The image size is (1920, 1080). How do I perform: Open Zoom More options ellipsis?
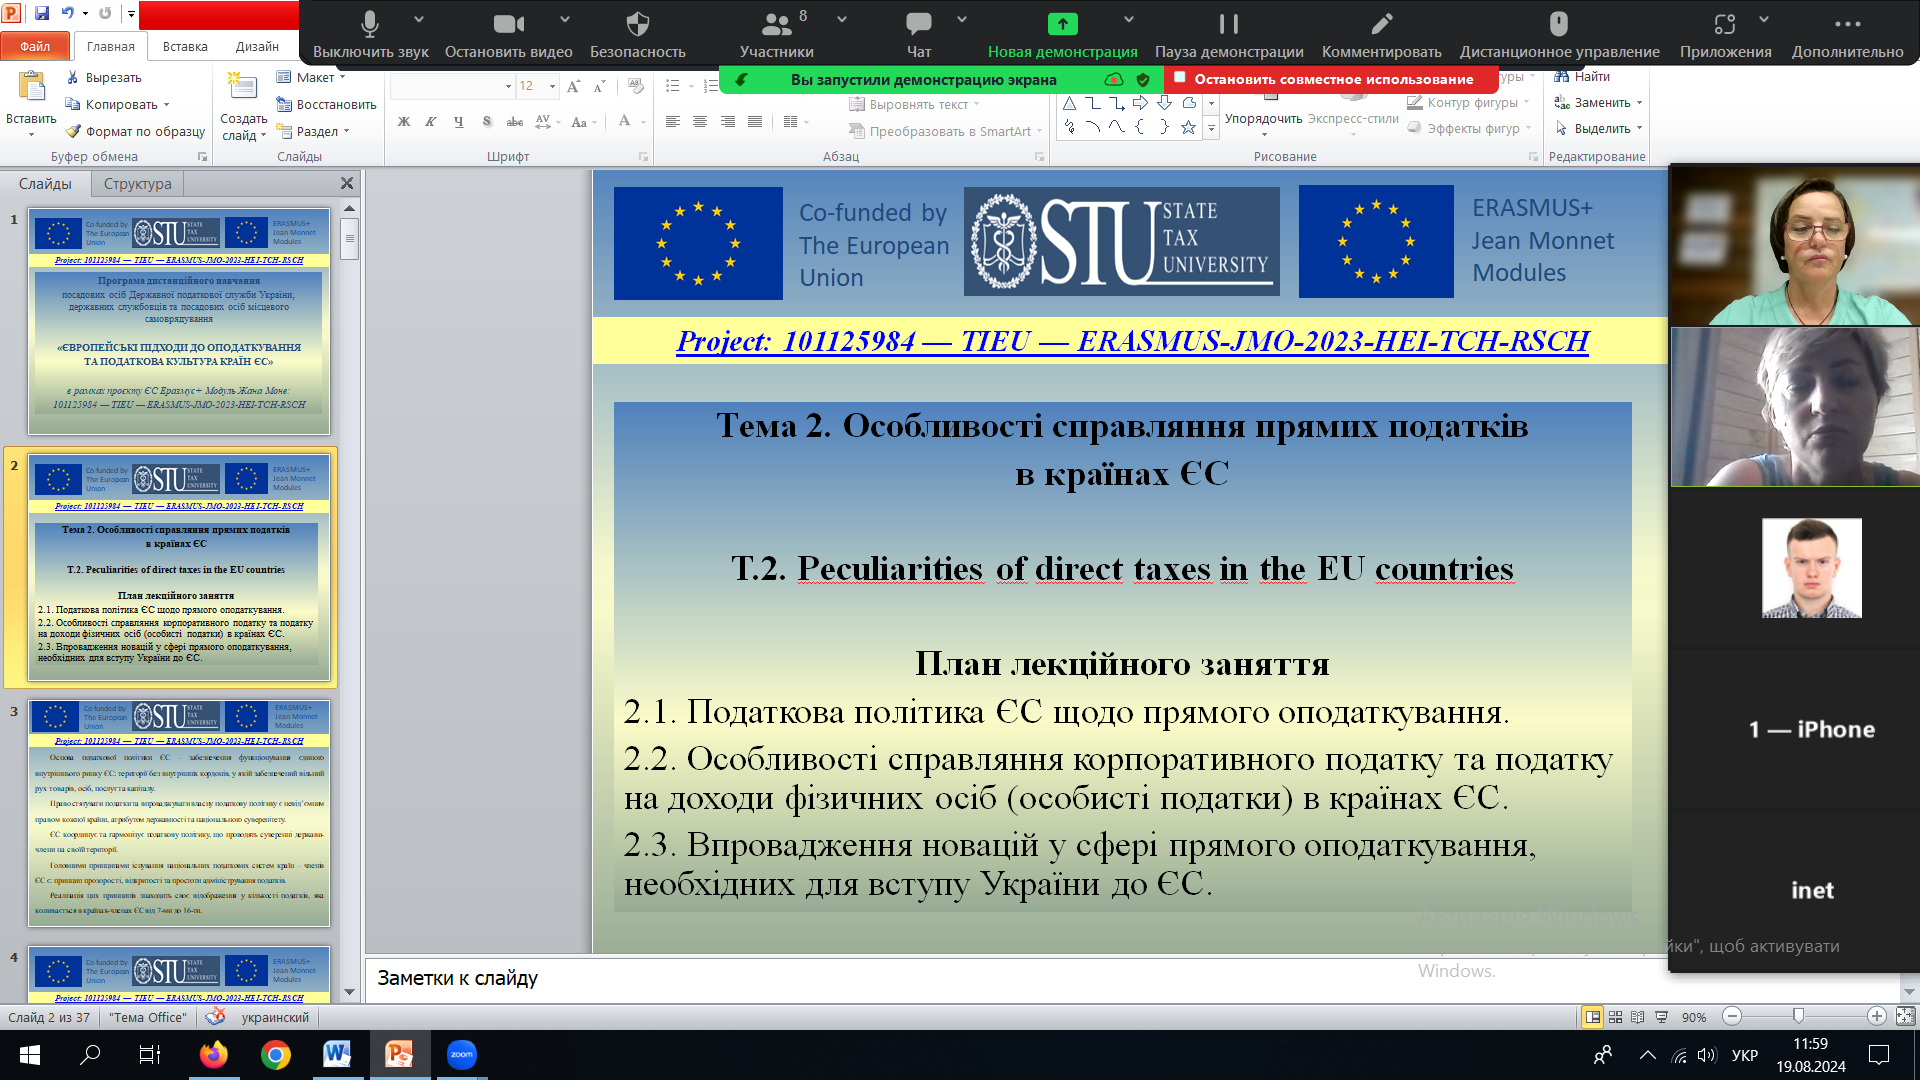[1847, 35]
